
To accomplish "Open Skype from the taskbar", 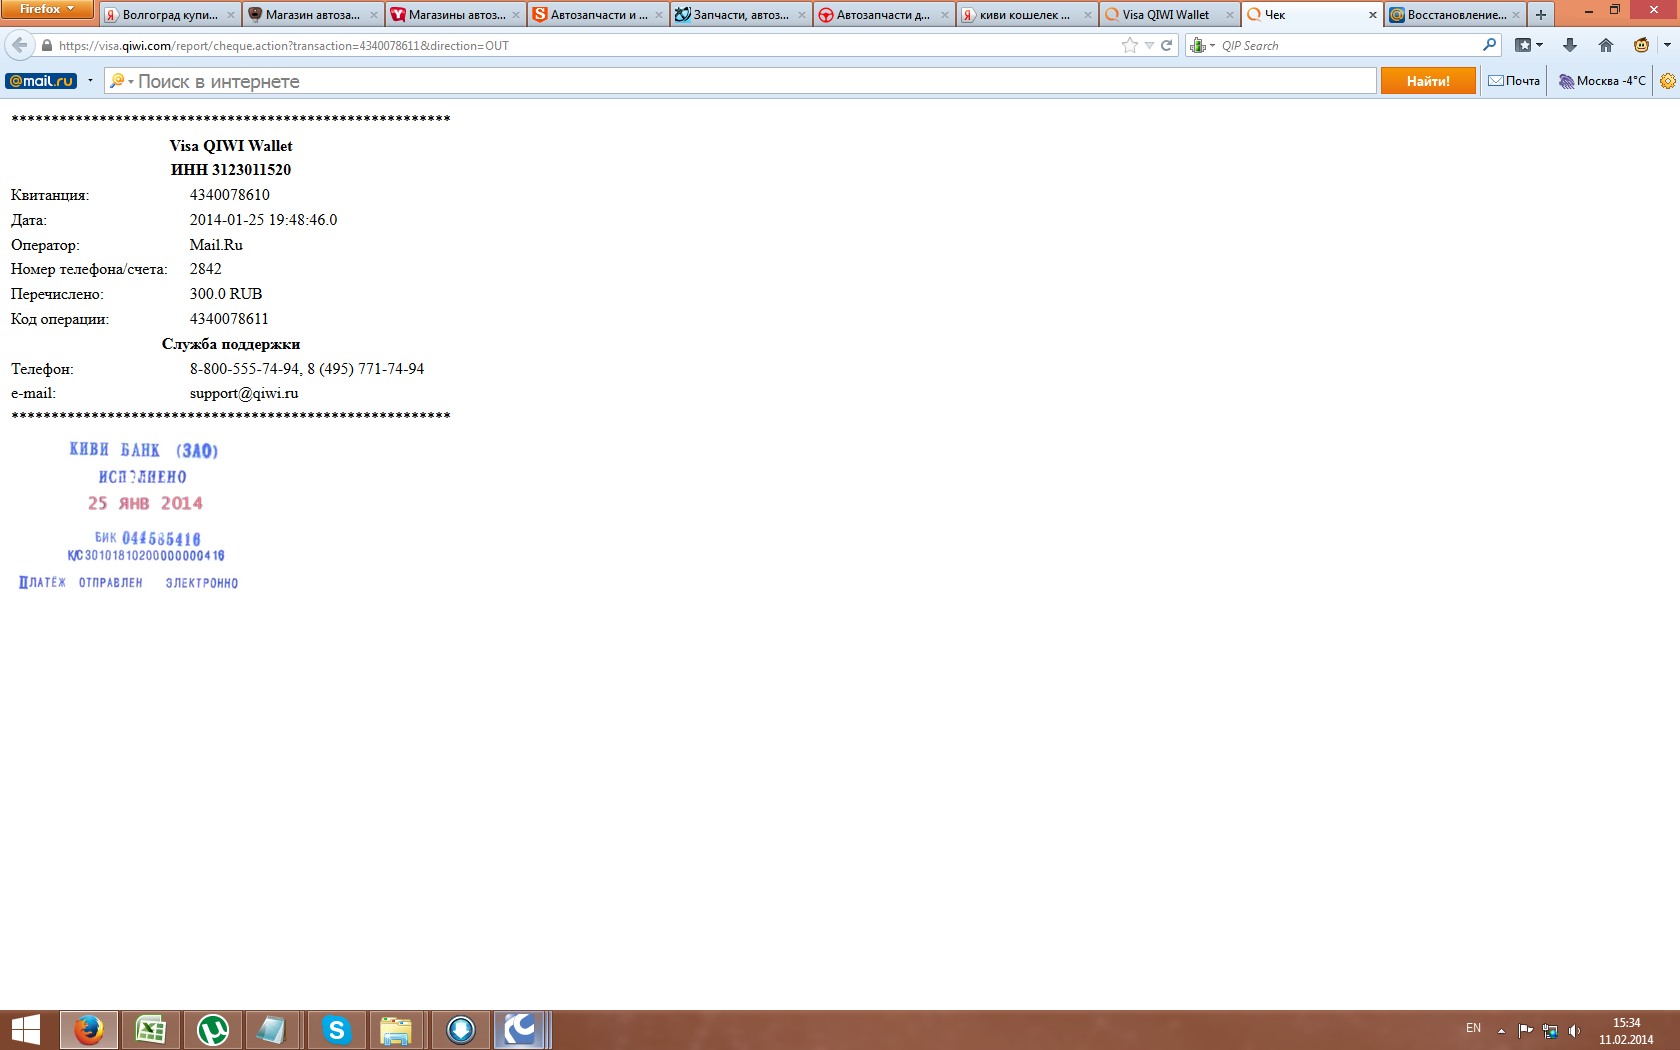I will point(337,1030).
